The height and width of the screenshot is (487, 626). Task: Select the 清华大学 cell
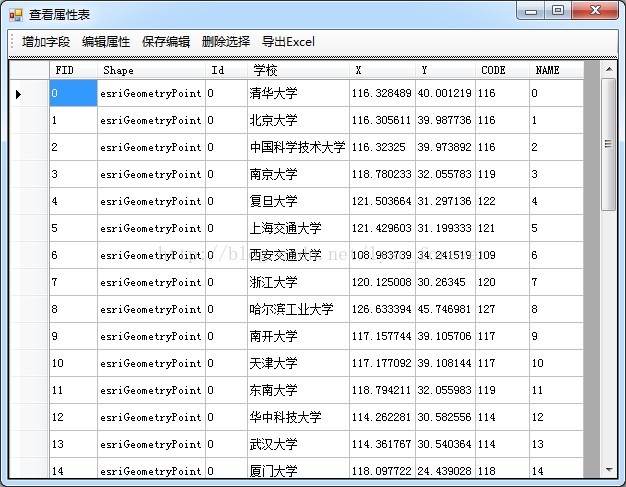point(298,93)
